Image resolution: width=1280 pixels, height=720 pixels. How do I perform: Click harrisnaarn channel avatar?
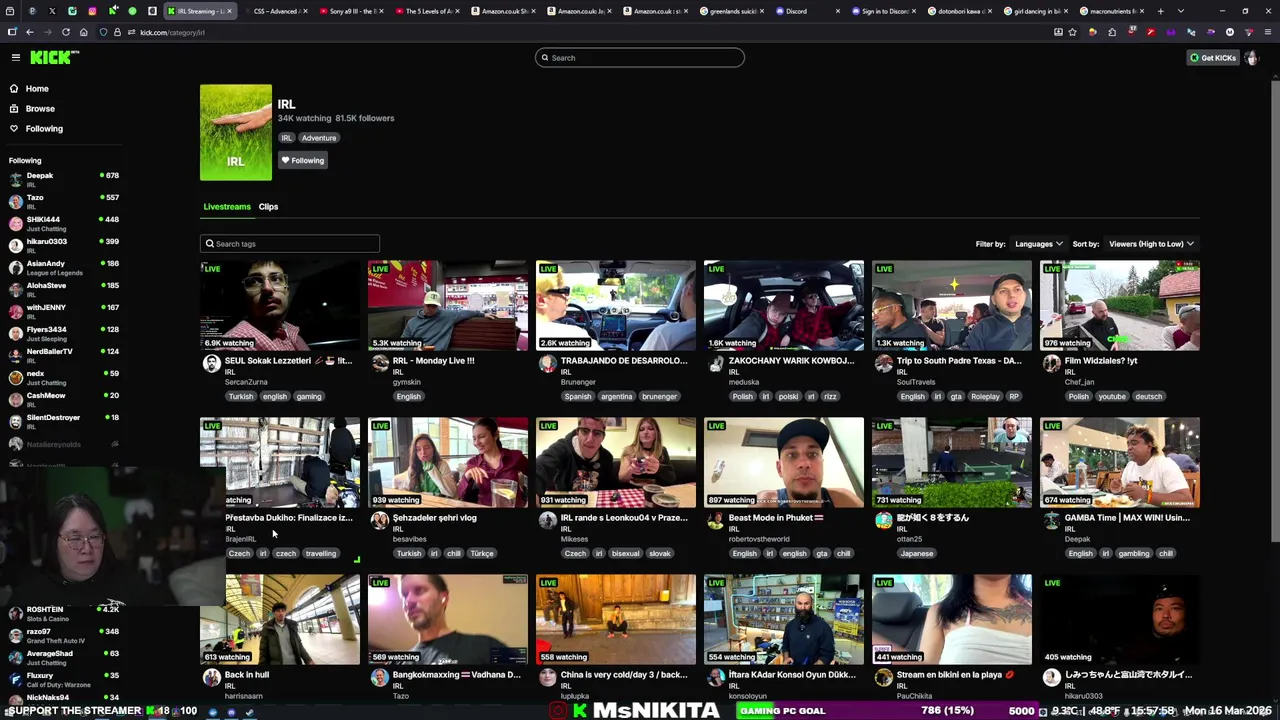point(211,678)
